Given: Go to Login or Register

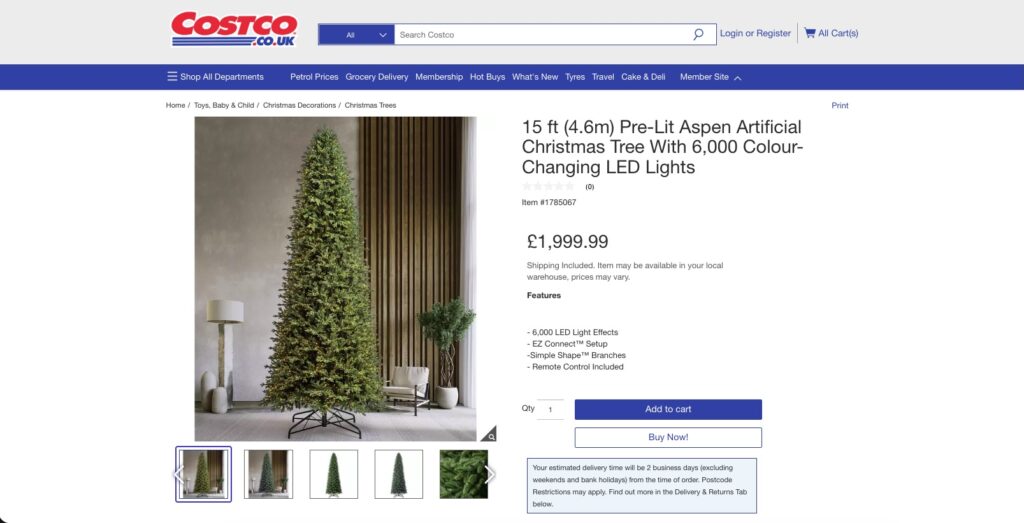Looking at the screenshot, I should point(755,33).
